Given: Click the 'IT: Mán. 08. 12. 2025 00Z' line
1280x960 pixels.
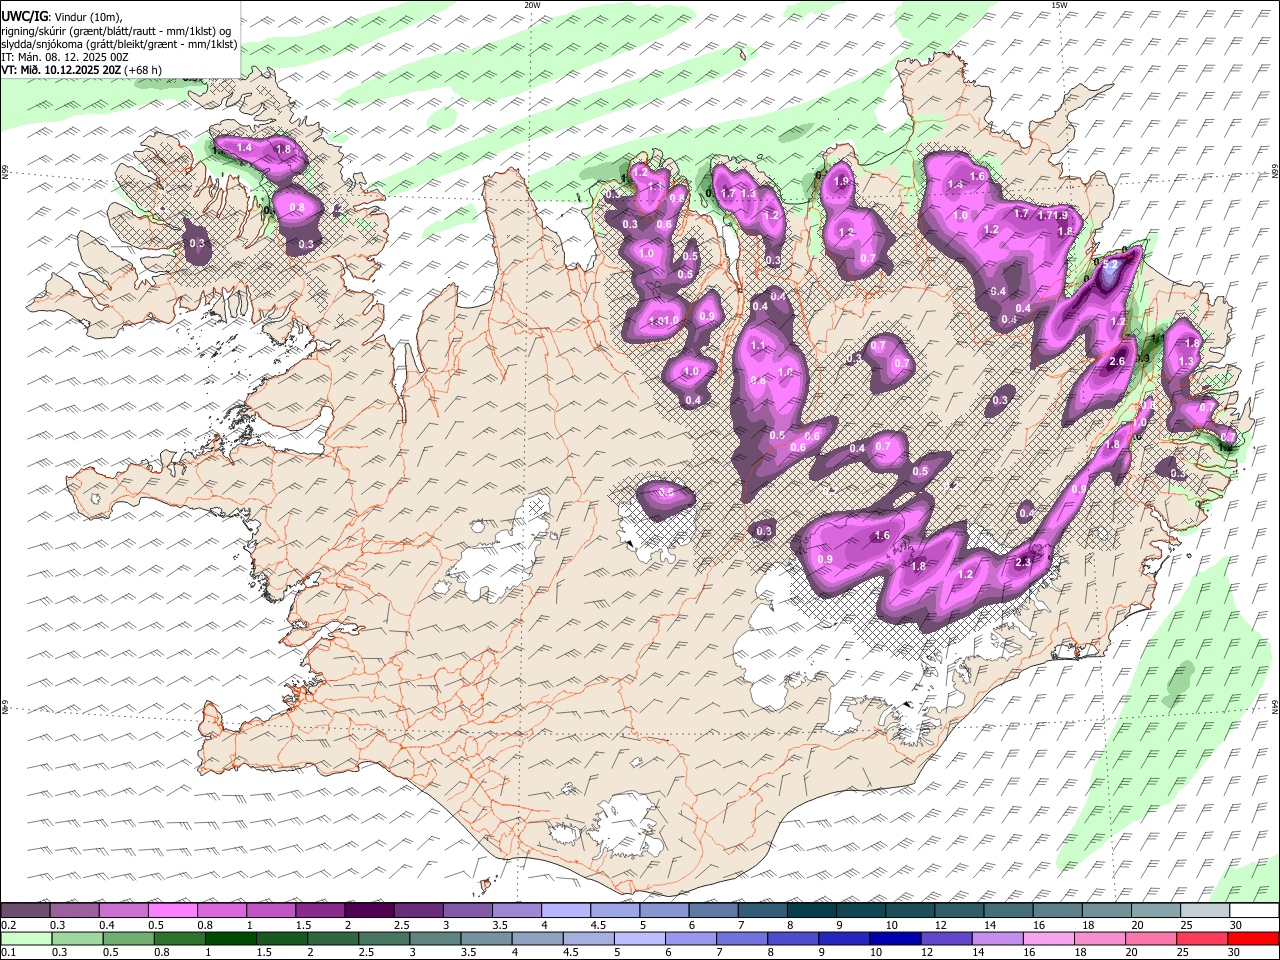Looking at the screenshot, I should tap(65, 57).
